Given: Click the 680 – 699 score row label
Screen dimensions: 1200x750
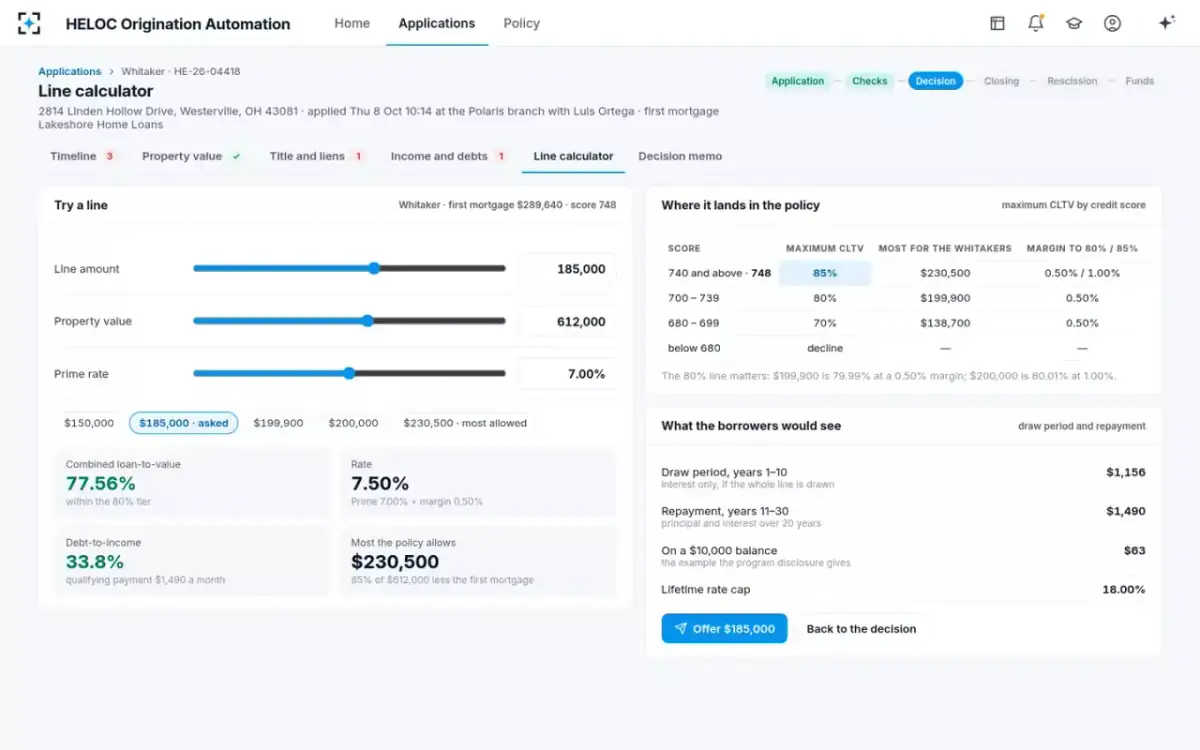Looking at the screenshot, I should point(693,323).
